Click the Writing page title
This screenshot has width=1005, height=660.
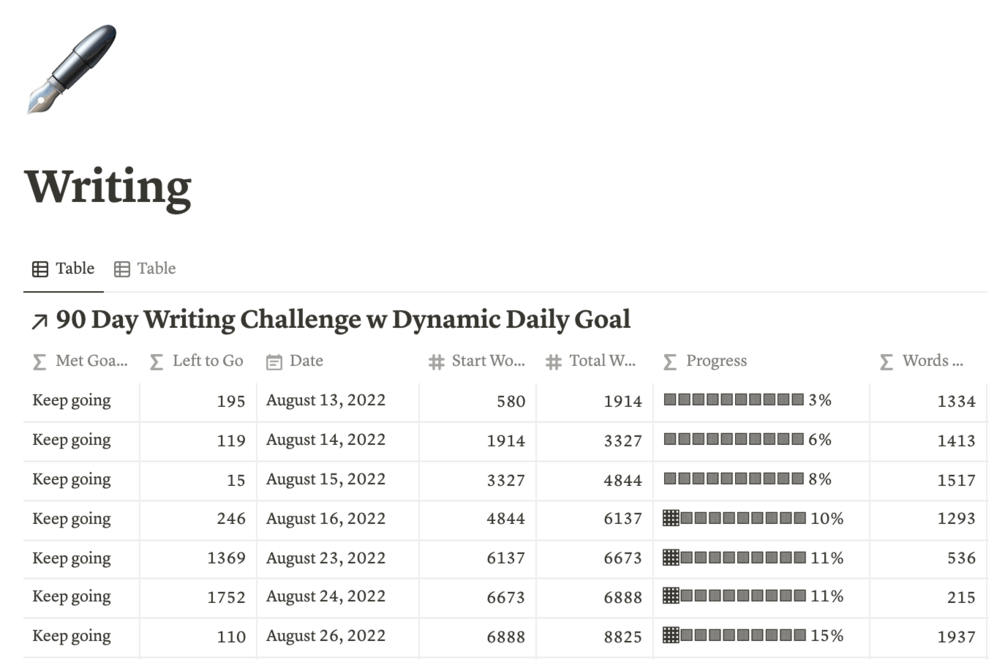(x=110, y=186)
